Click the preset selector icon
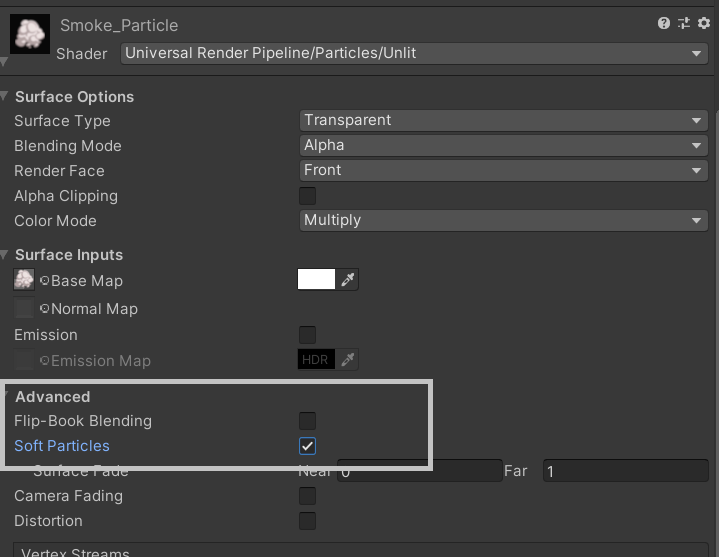This screenshot has height=557, width=719. [x=684, y=23]
